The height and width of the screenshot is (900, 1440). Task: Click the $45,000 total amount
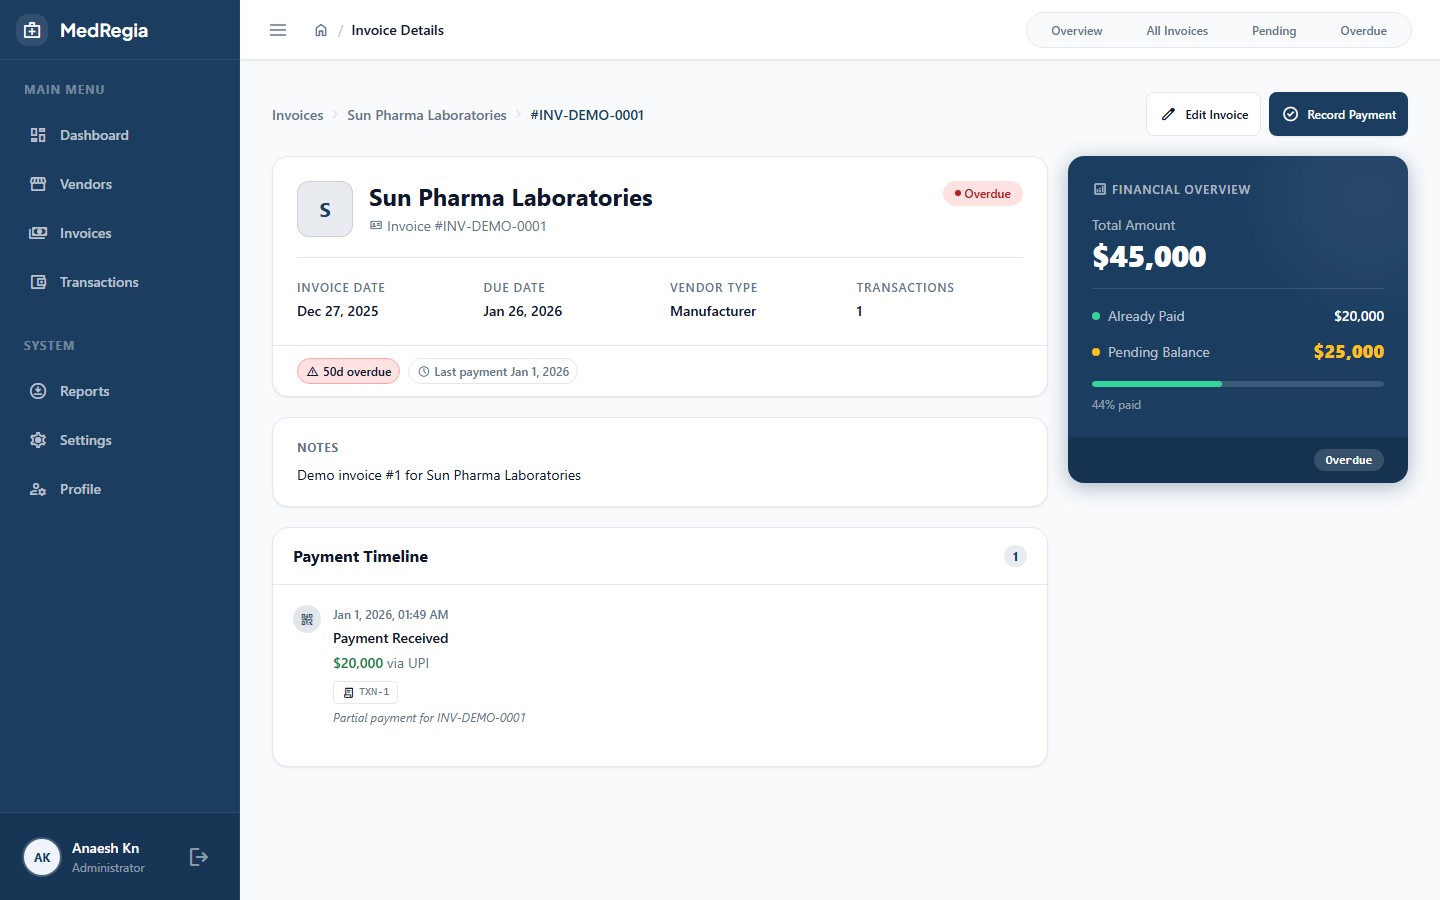1149,257
